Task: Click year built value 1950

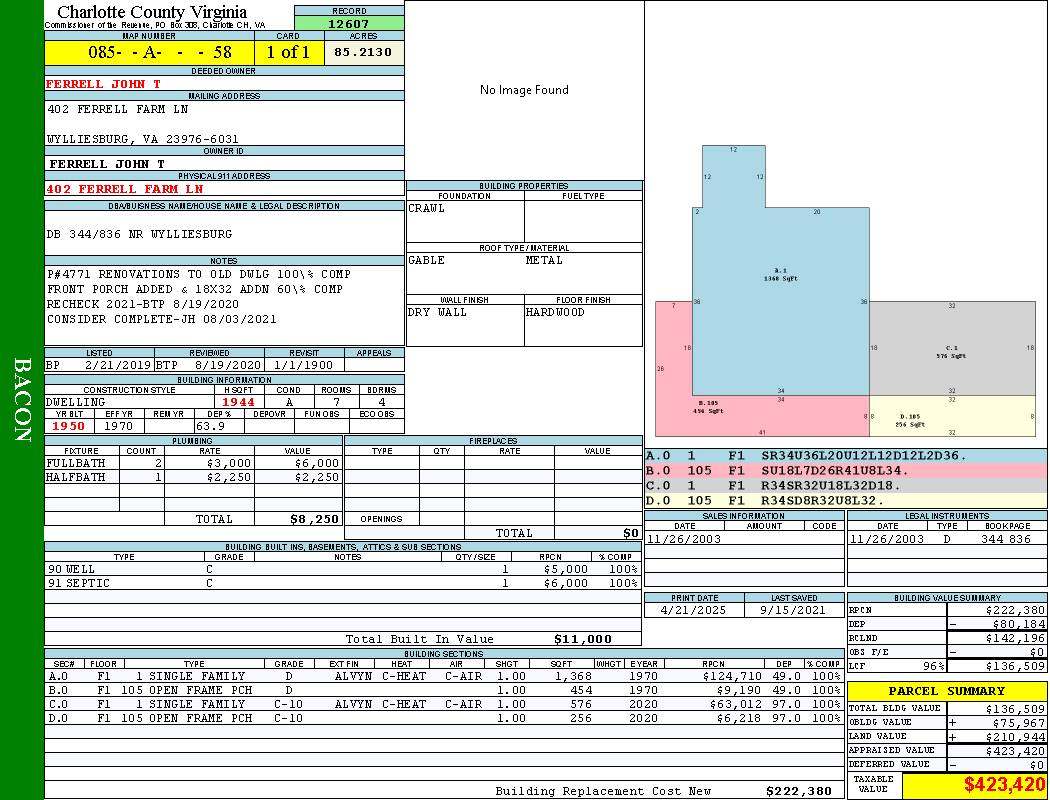Action: 68,426
